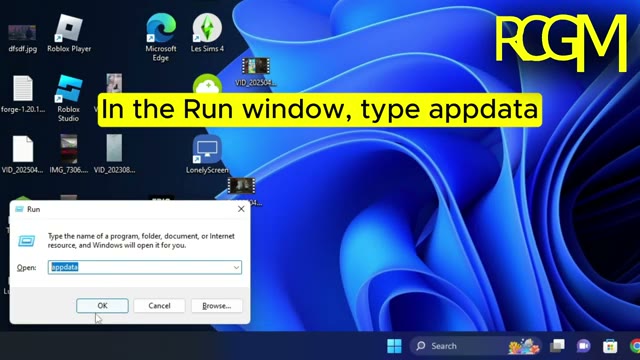Screen dimensions: 640x360
Task: Open Task View on the taskbar
Action: pos(557,346)
